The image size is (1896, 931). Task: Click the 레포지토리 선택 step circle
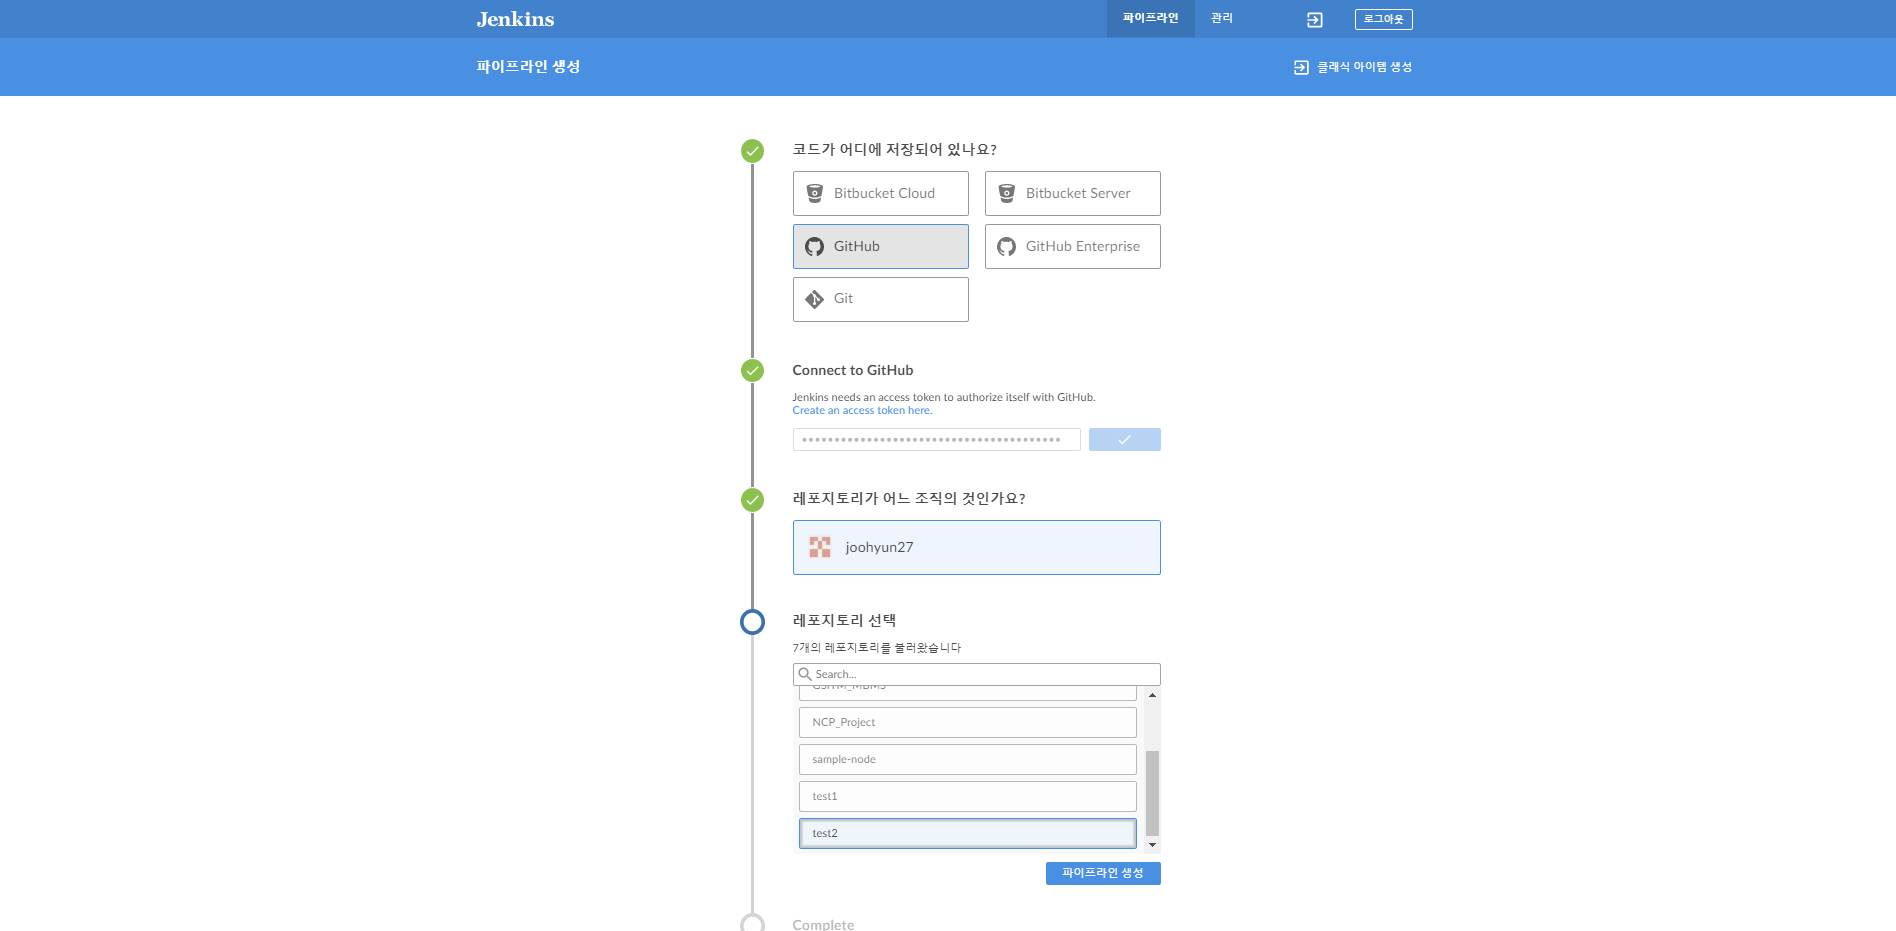coord(752,622)
